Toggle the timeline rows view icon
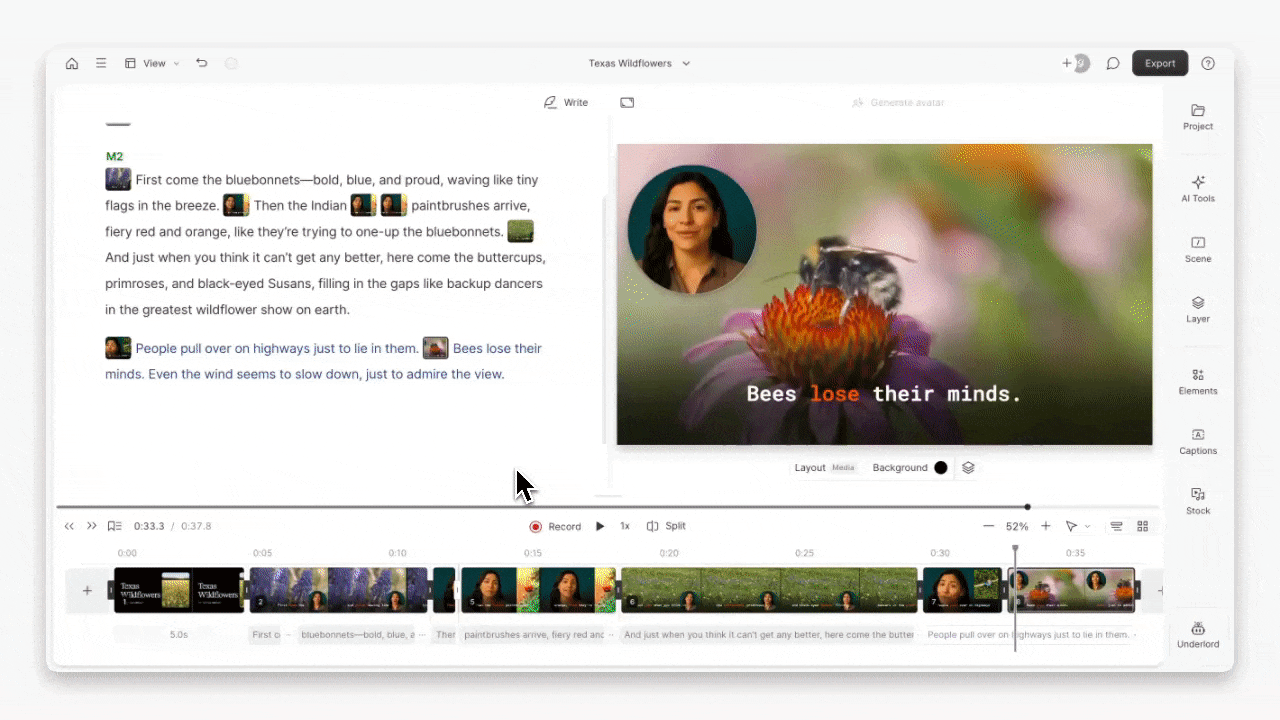1280x720 pixels. (x=1117, y=526)
